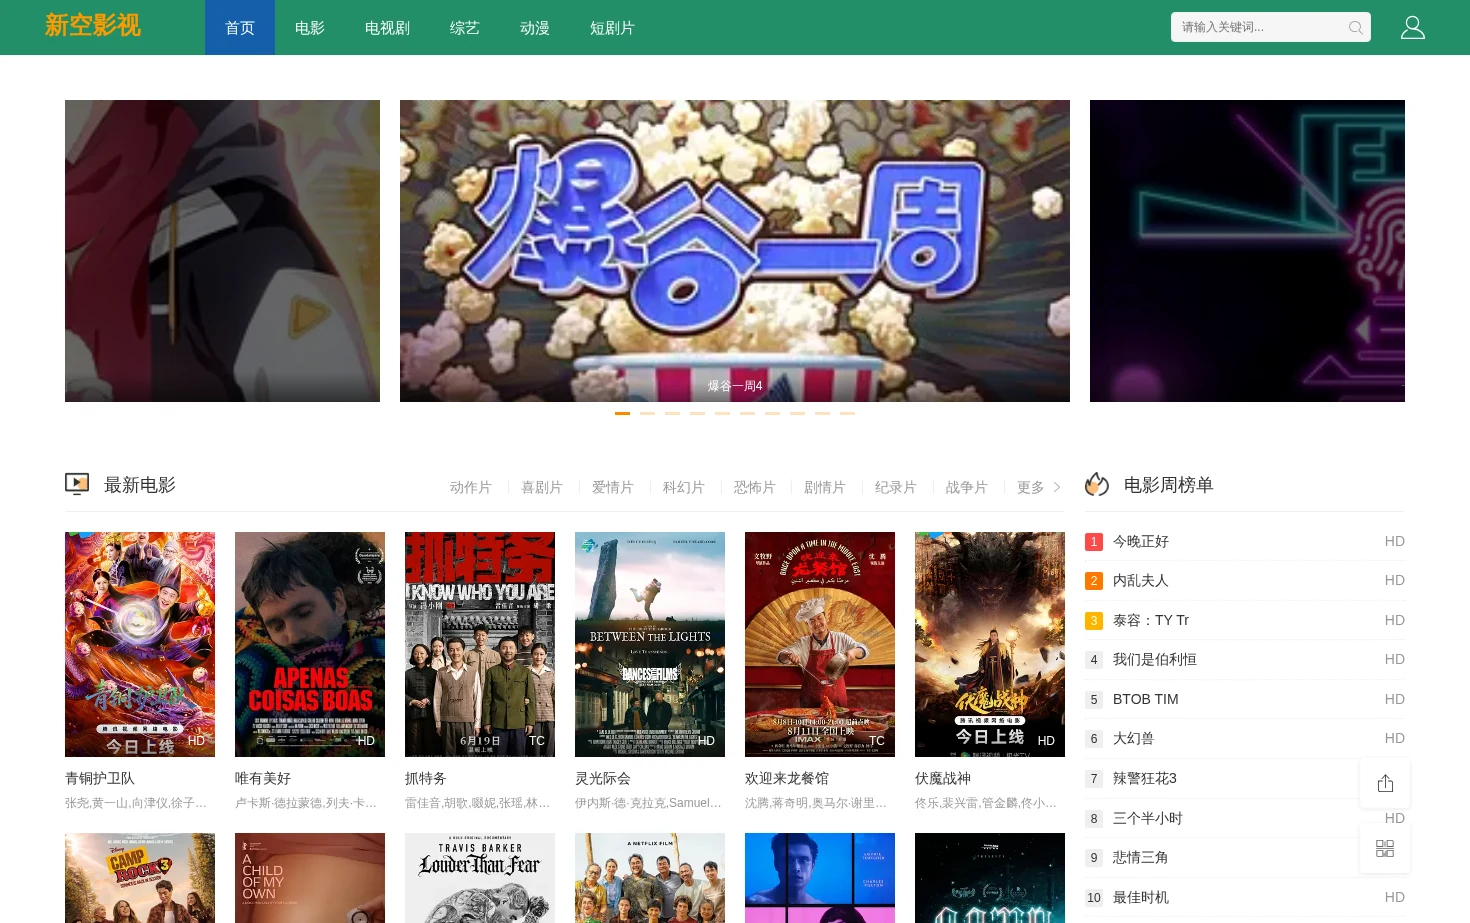Viewport: 1470px width, 923px height.
Task: Open 抓特务 movie poster
Action: coord(480,644)
